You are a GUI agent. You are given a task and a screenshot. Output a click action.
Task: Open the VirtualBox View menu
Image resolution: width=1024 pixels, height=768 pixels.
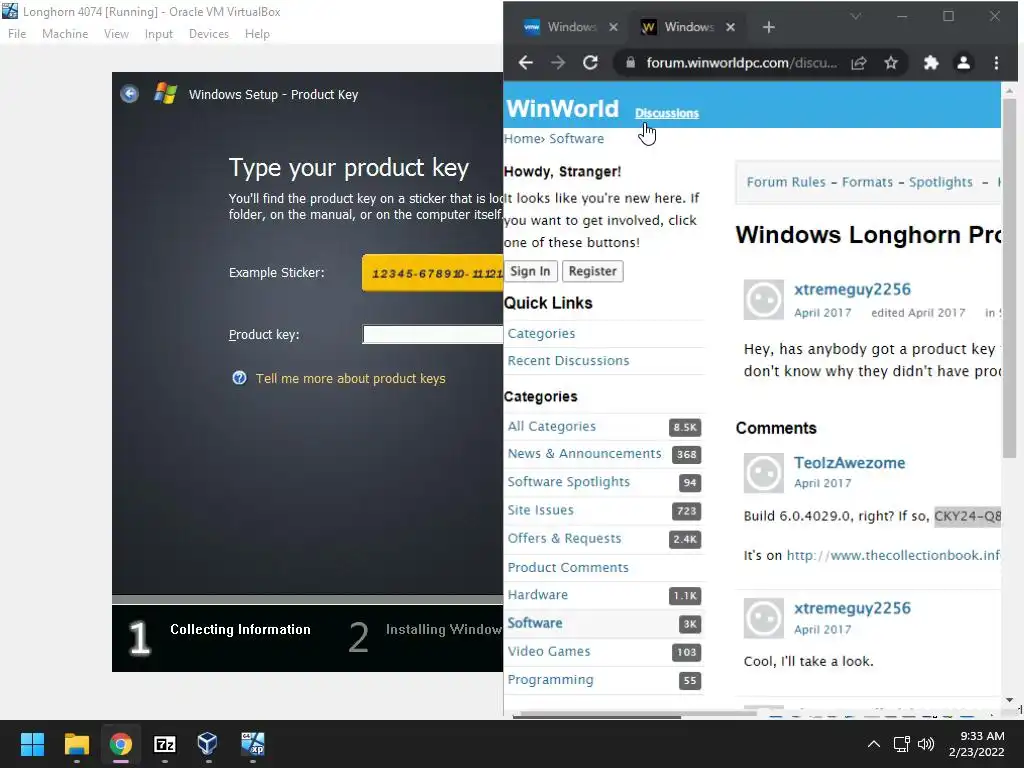[116, 34]
